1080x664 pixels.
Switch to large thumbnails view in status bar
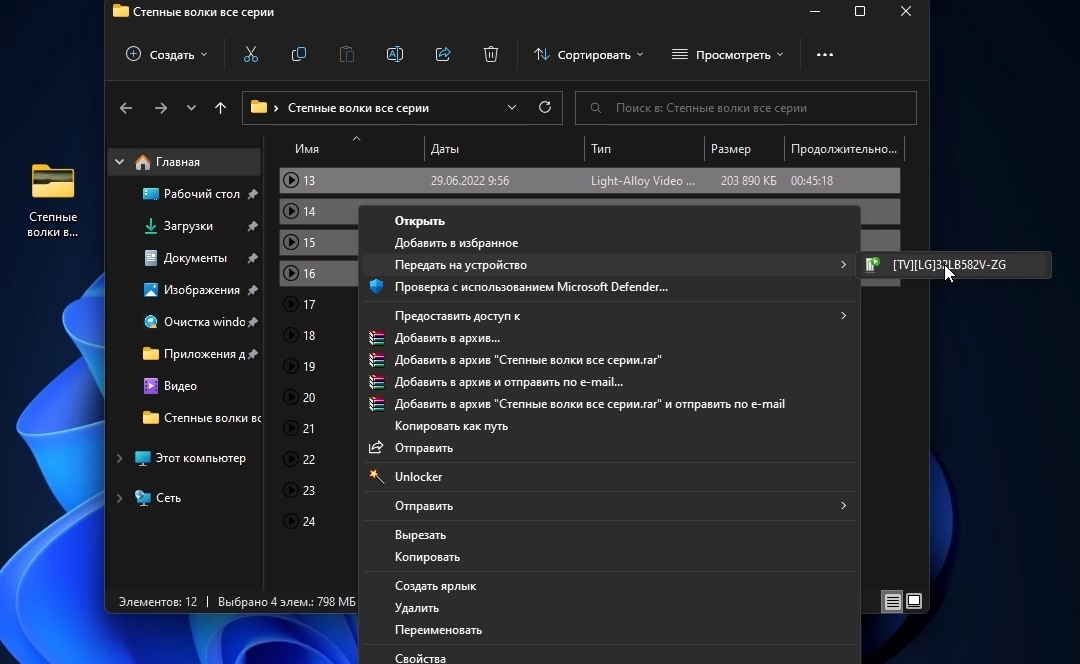(915, 602)
